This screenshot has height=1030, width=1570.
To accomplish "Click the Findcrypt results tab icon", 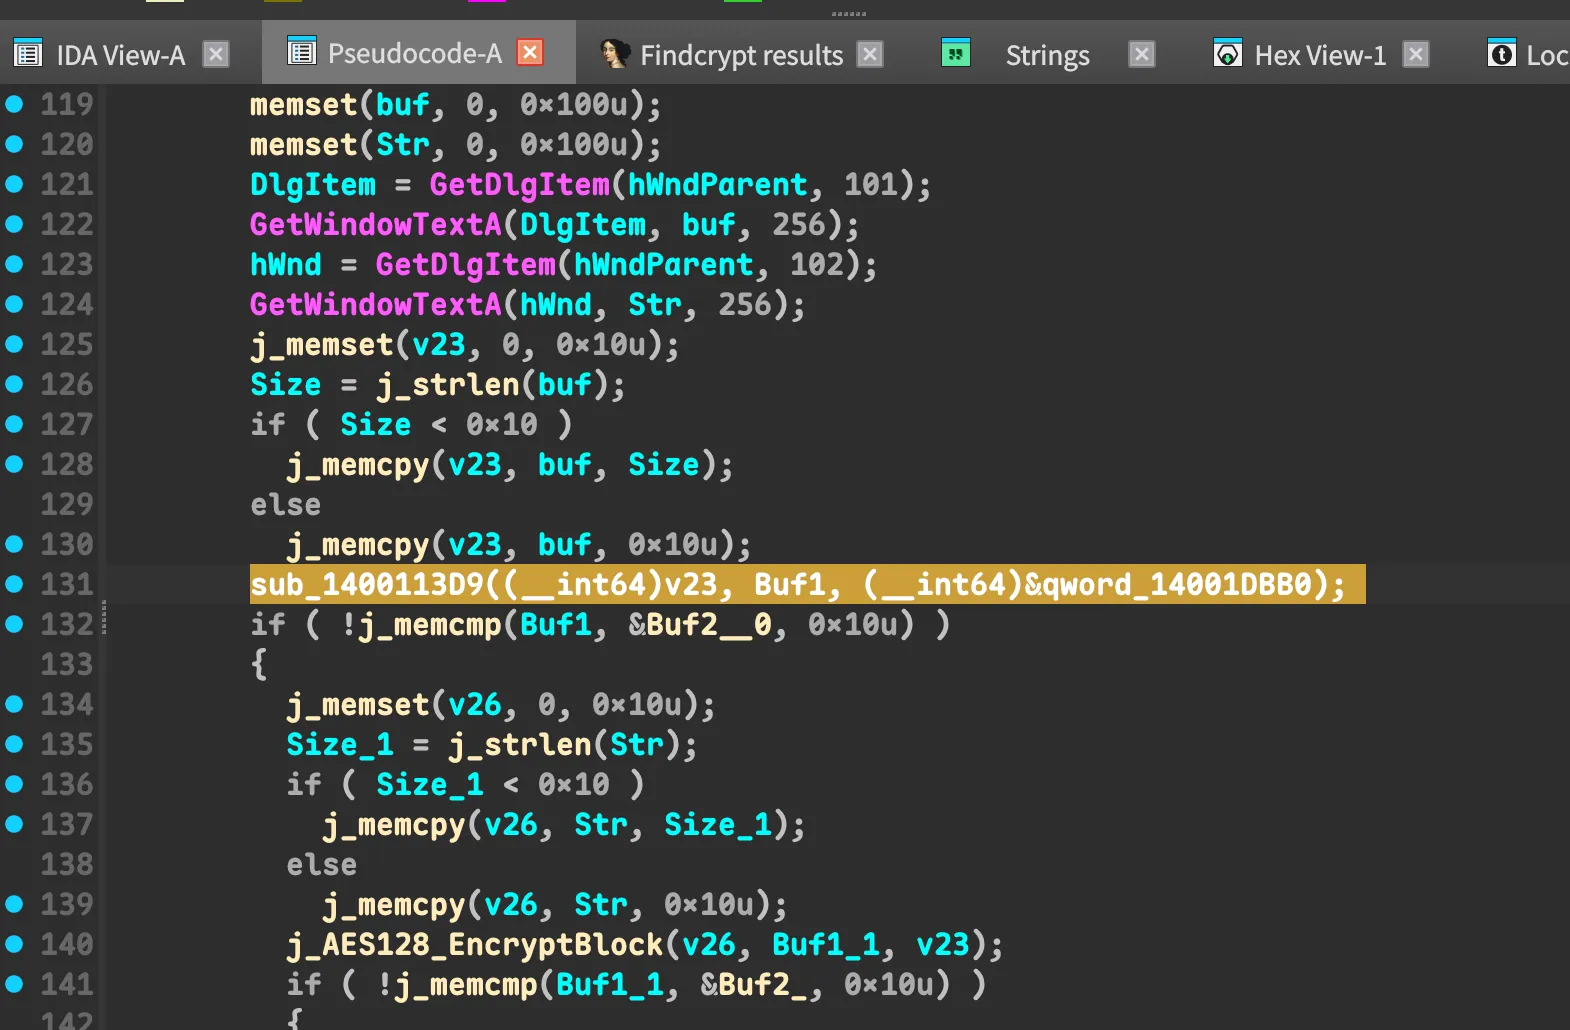I will coord(614,54).
